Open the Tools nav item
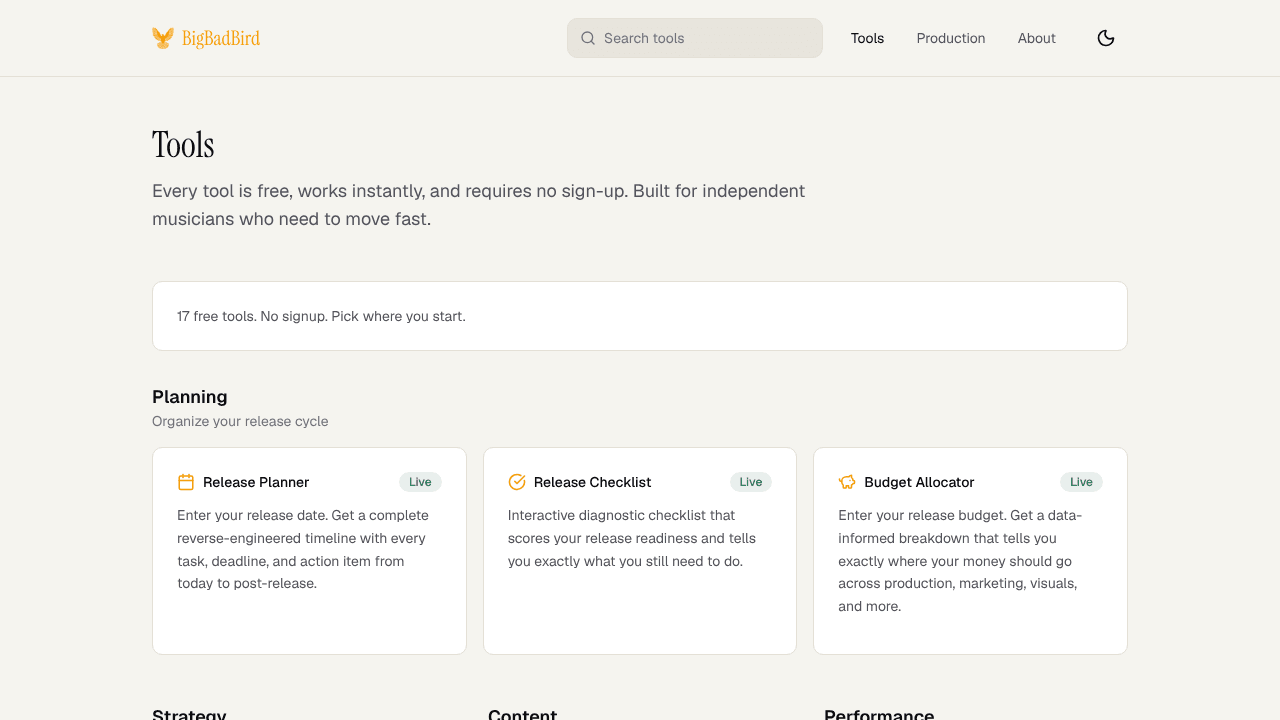Screen dimensions: 1280x720 point(867,38)
